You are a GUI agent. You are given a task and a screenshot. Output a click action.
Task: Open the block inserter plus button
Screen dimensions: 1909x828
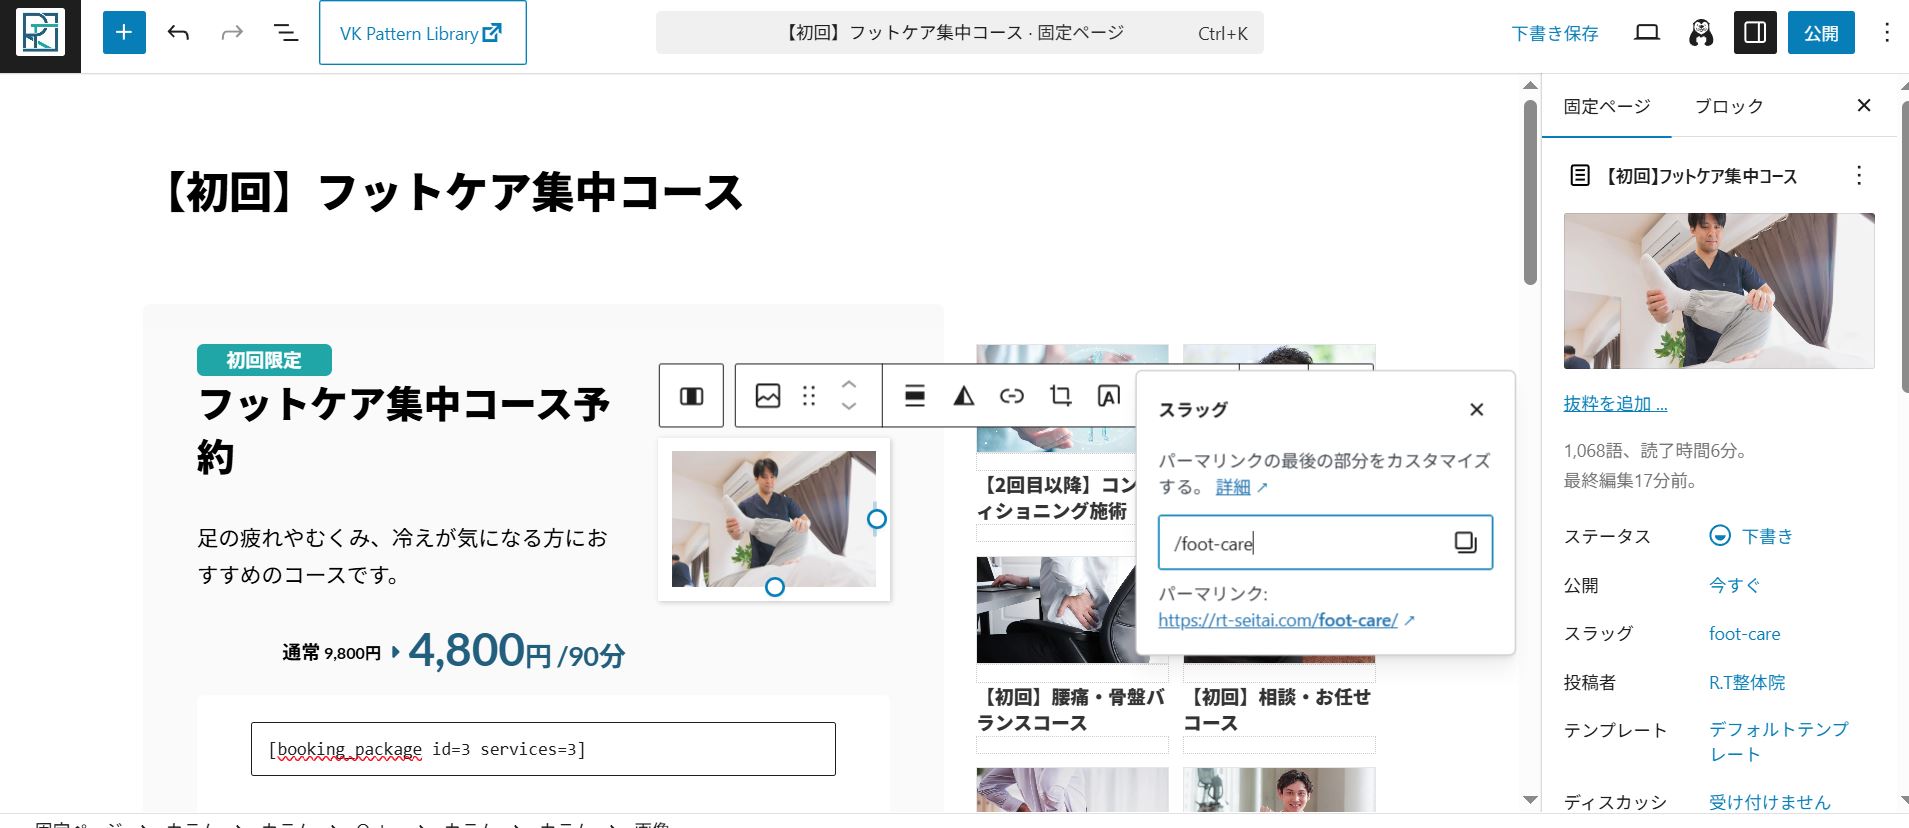tap(124, 33)
